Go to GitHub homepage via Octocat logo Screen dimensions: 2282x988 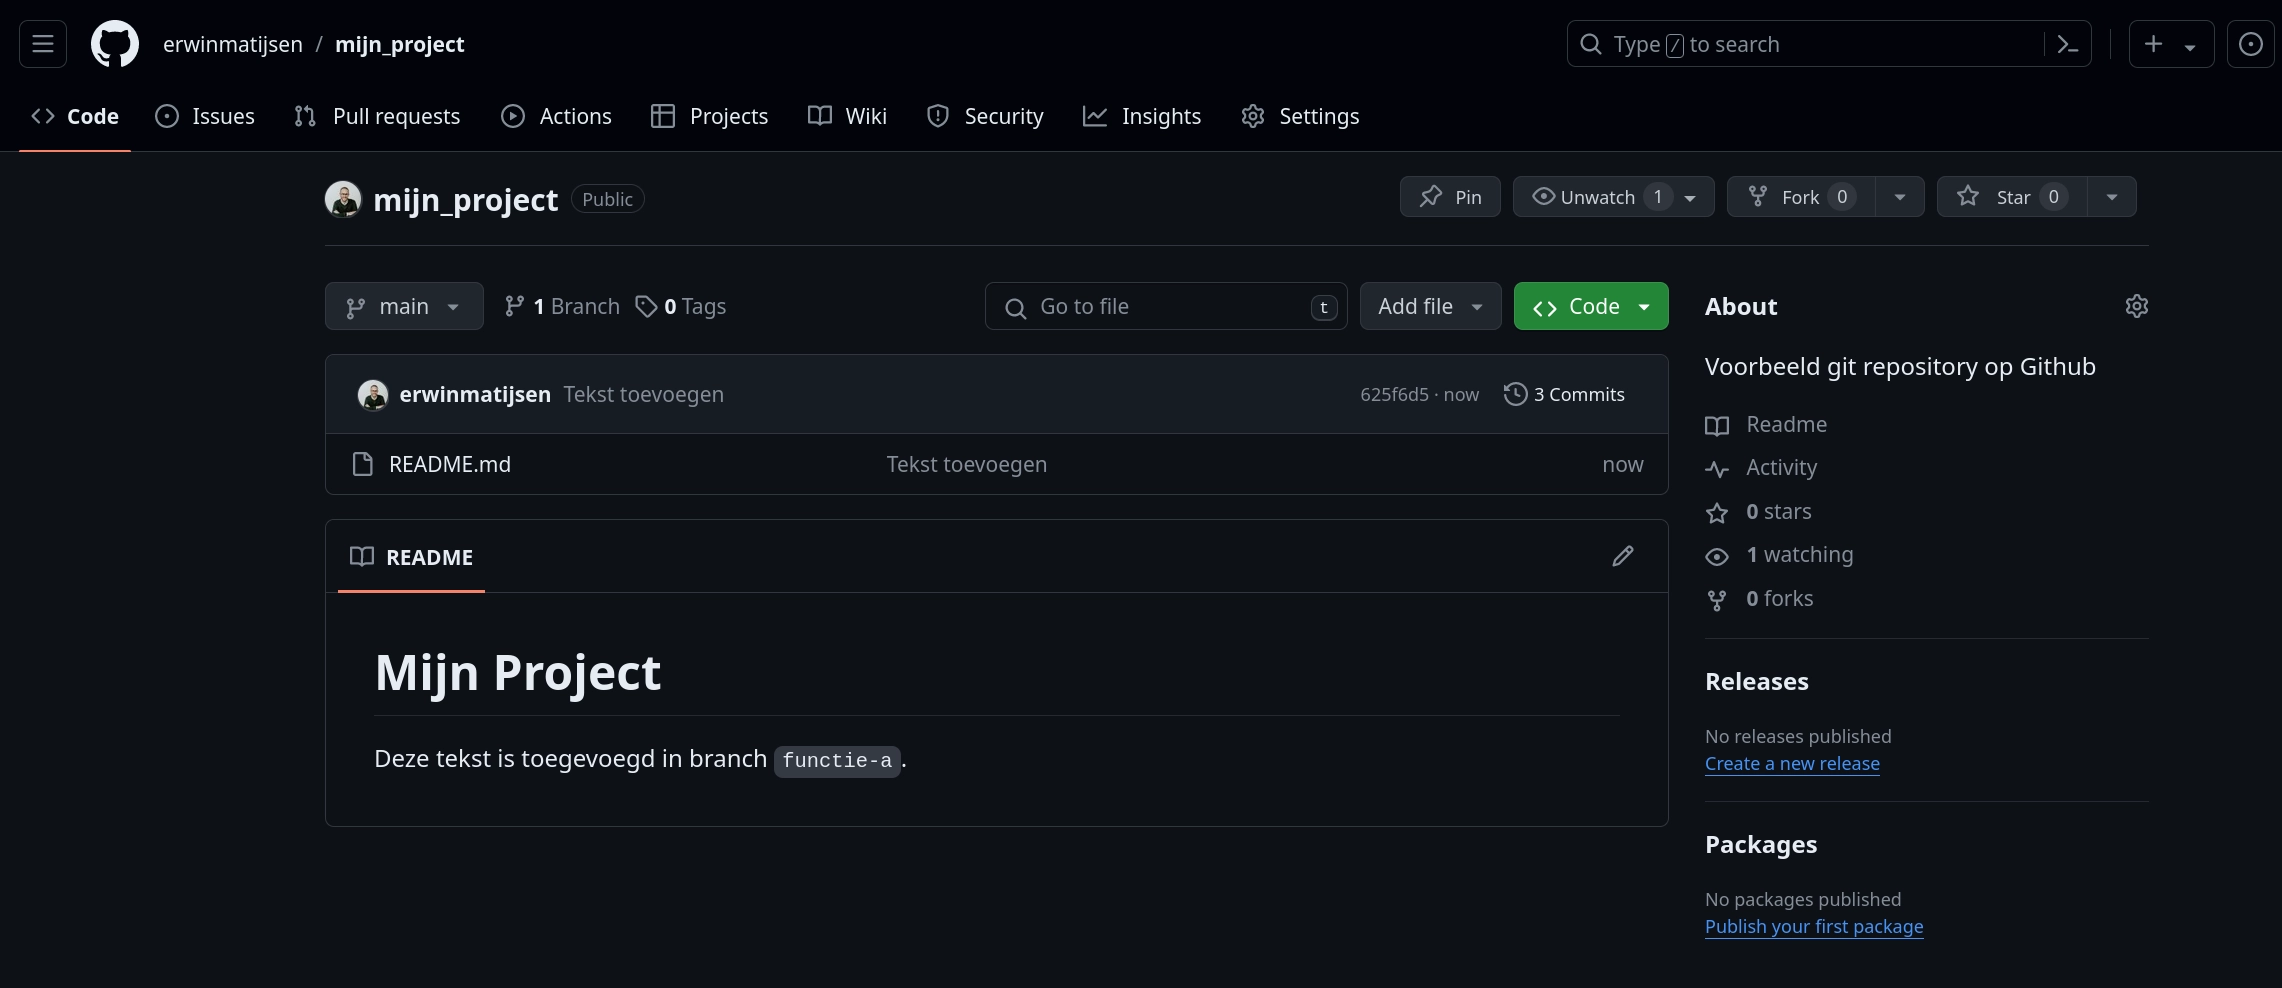click(x=115, y=44)
